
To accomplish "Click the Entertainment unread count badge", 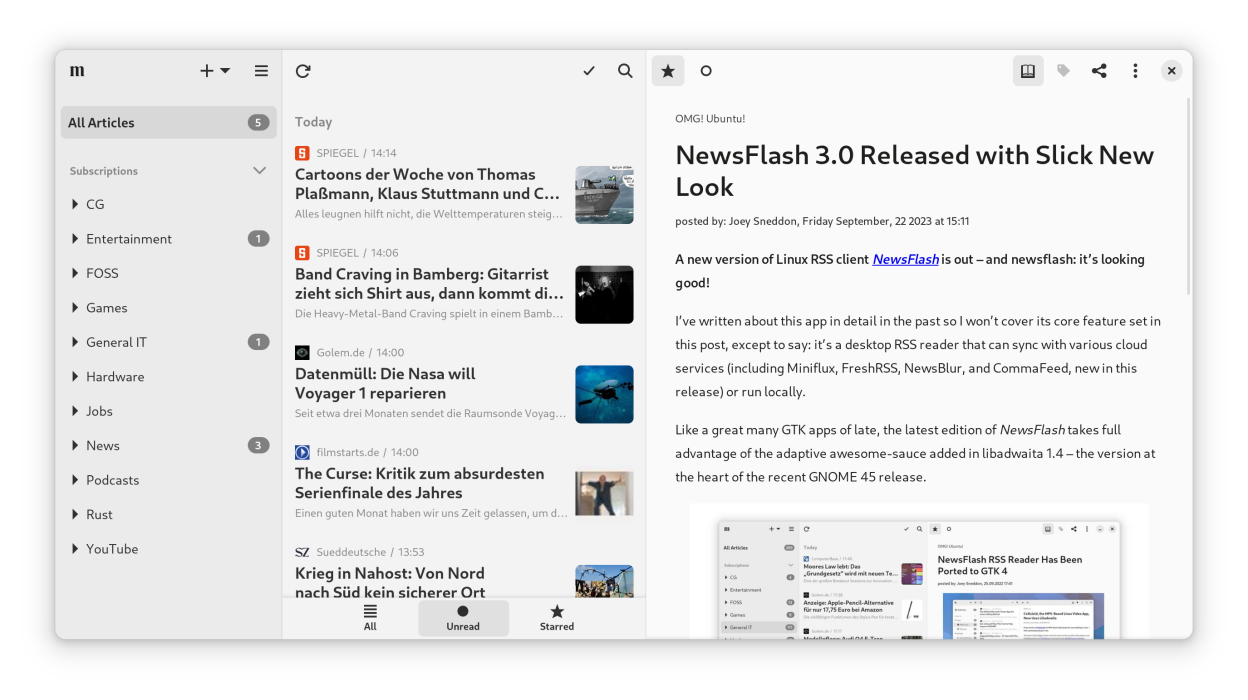I will tap(259, 238).
